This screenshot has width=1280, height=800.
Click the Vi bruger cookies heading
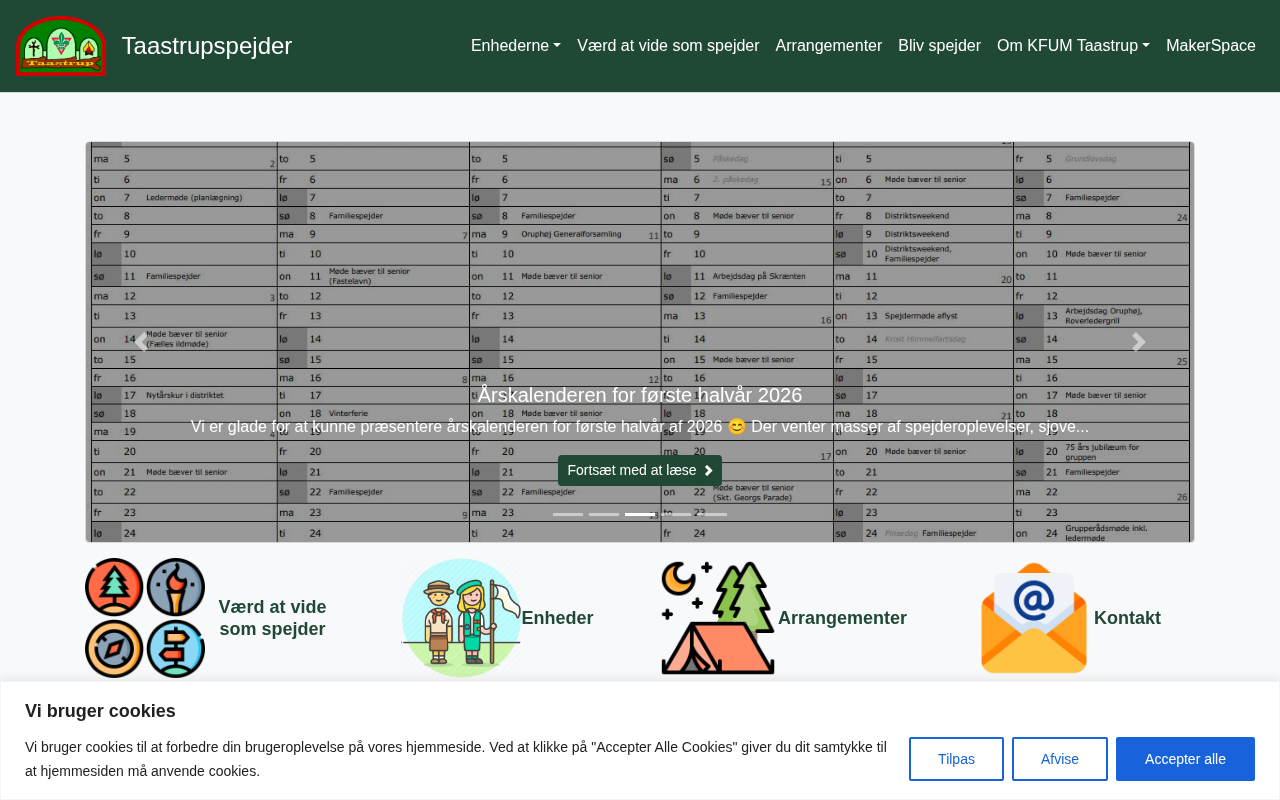pyautogui.click(x=100, y=711)
